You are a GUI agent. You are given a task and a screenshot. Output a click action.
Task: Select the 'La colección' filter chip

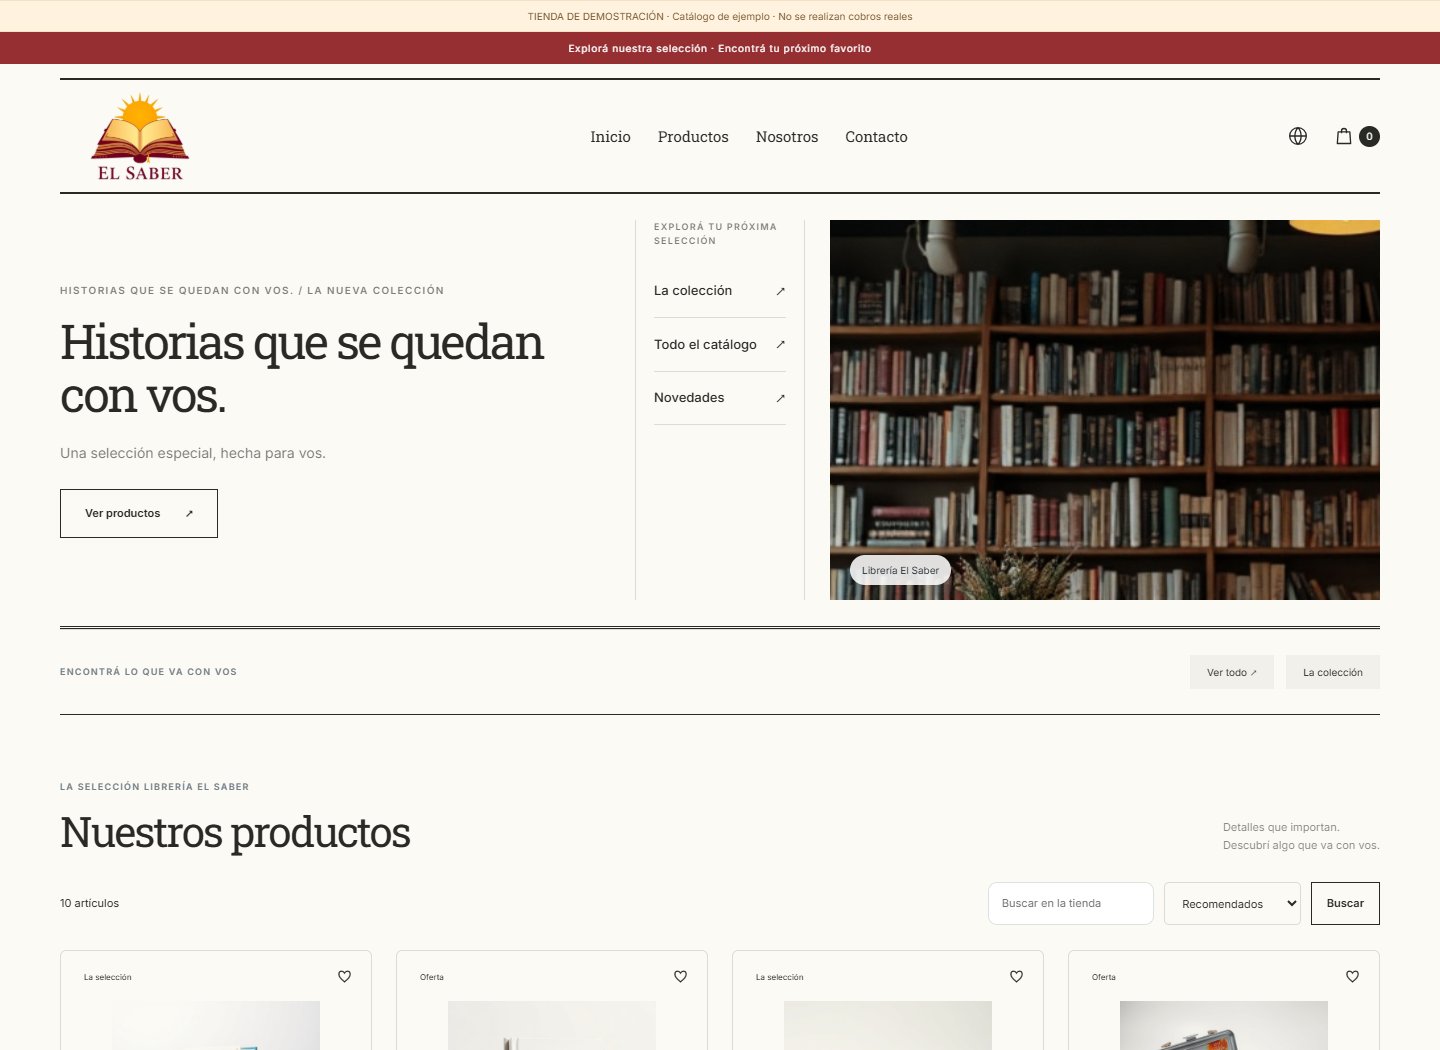click(1333, 672)
